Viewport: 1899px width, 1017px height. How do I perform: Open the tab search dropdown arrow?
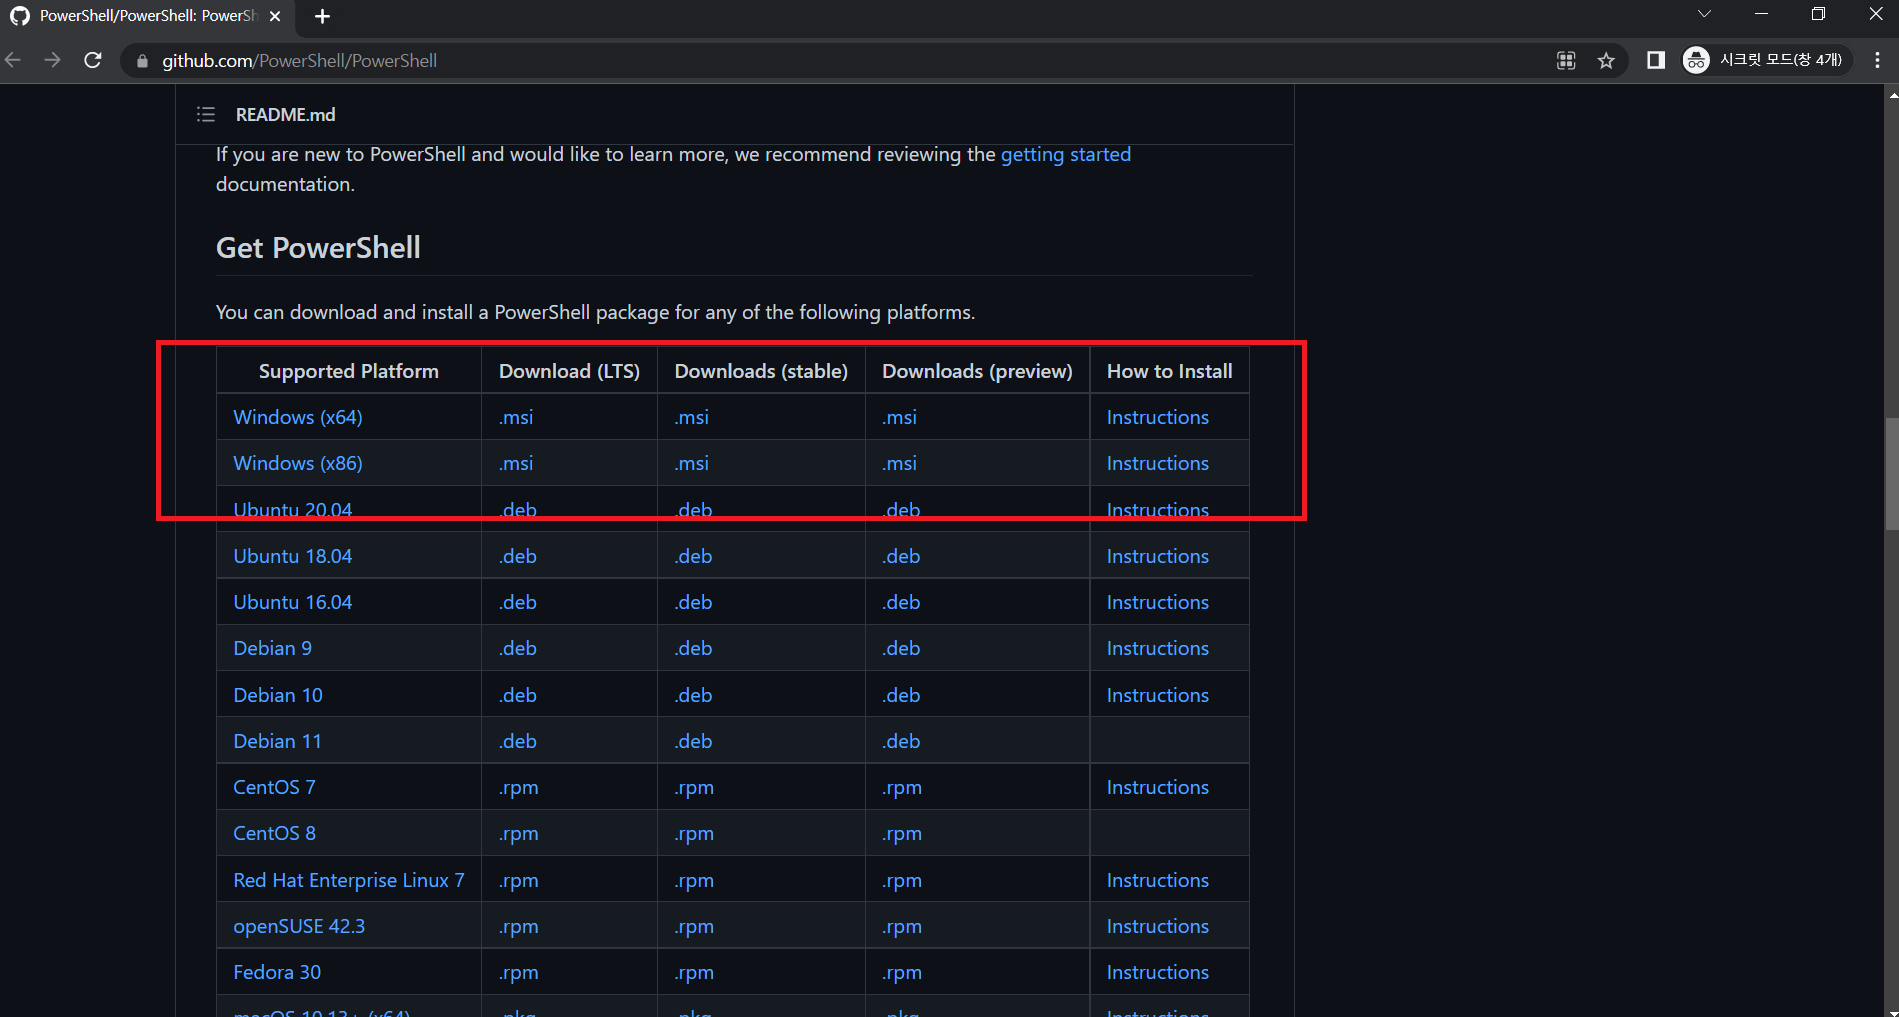point(1704,14)
